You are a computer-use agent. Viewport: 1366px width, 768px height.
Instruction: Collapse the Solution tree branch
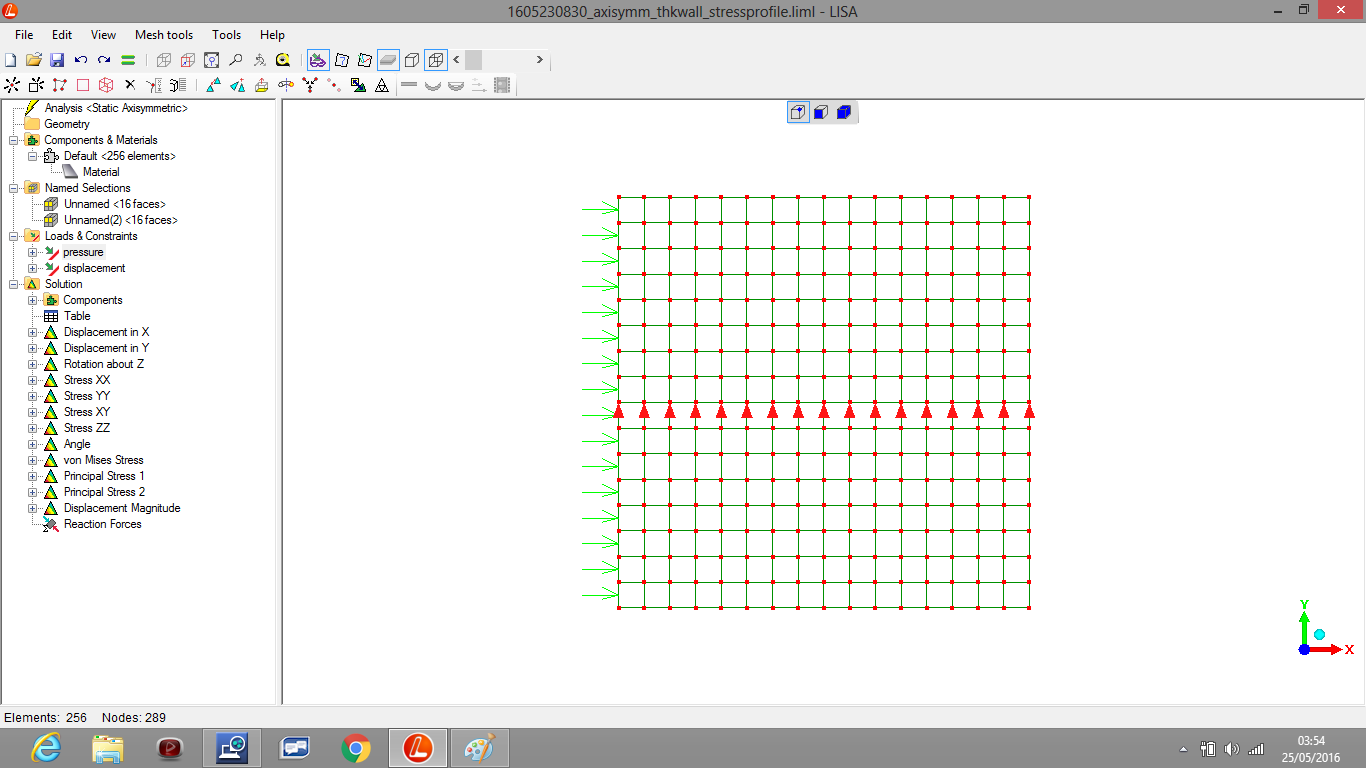[14, 284]
